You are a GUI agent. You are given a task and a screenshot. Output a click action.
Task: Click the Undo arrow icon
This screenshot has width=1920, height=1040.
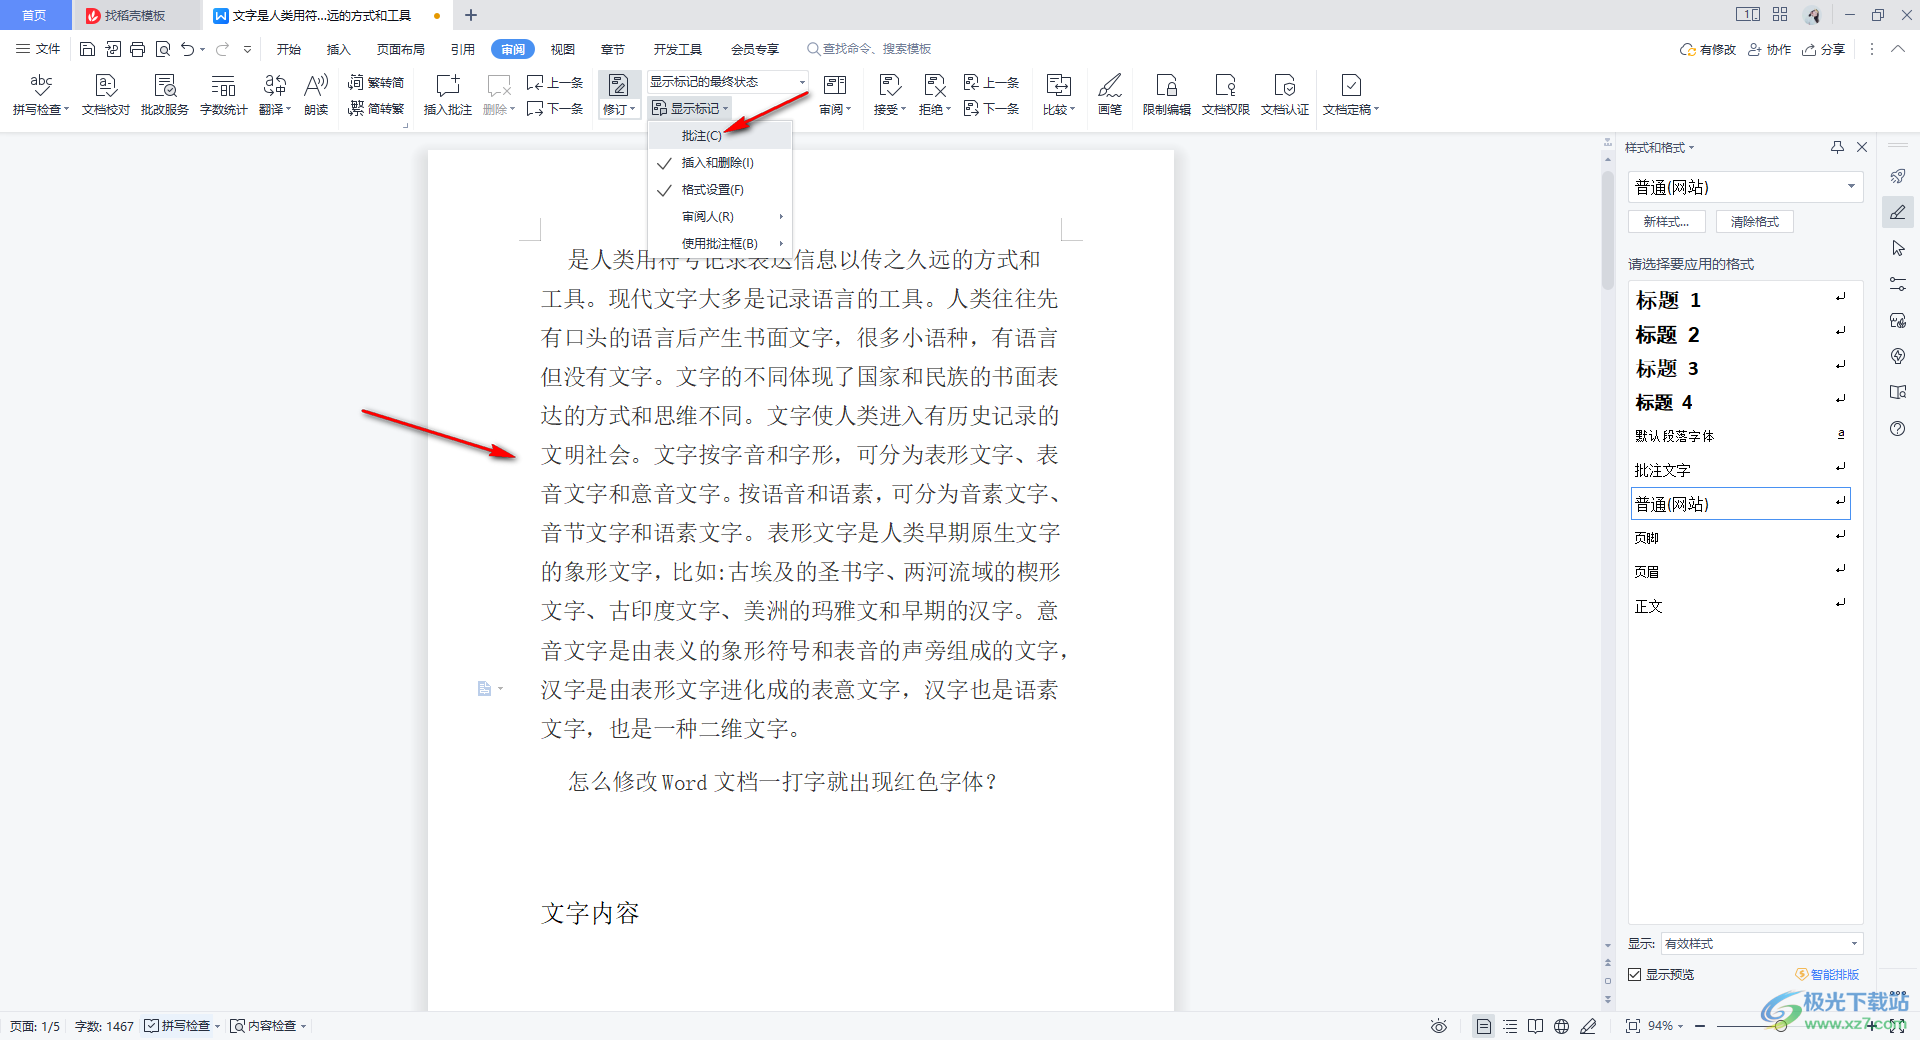pos(187,49)
